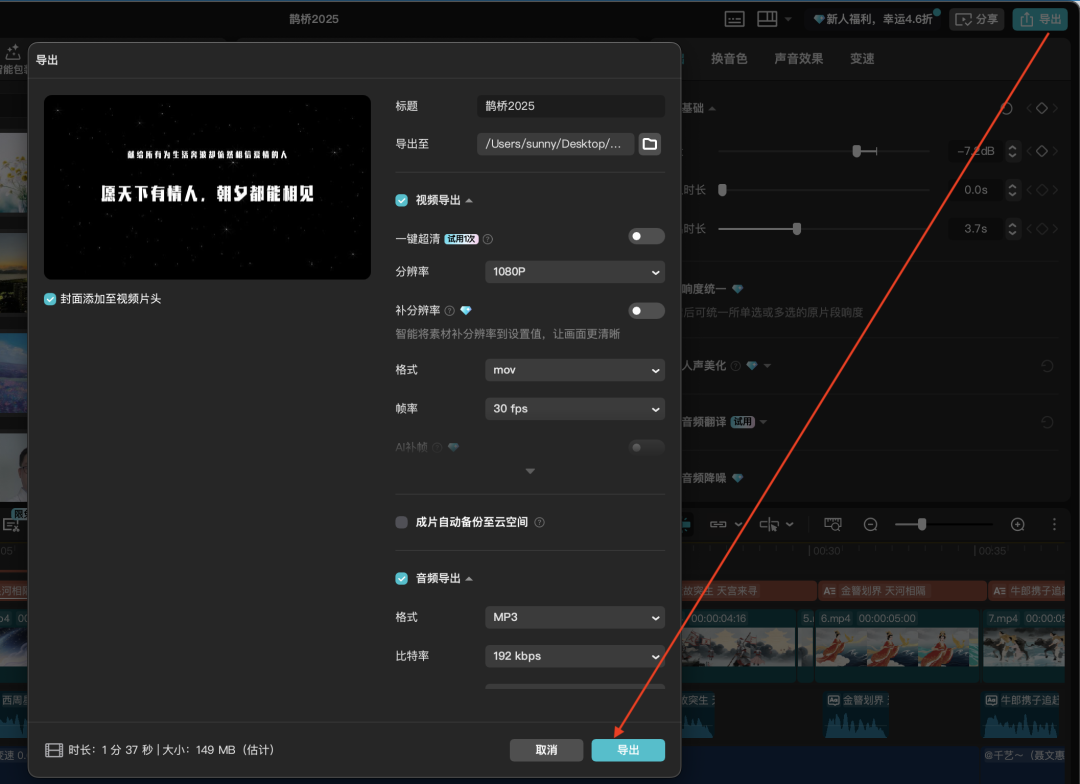
Task: Switch to the 变速 tab
Action: coord(862,59)
